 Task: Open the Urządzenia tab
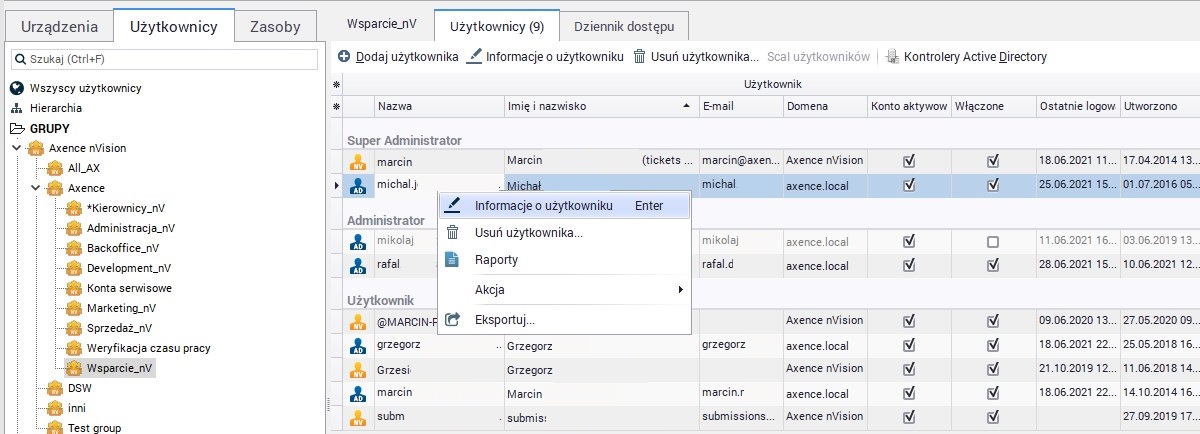tap(59, 27)
